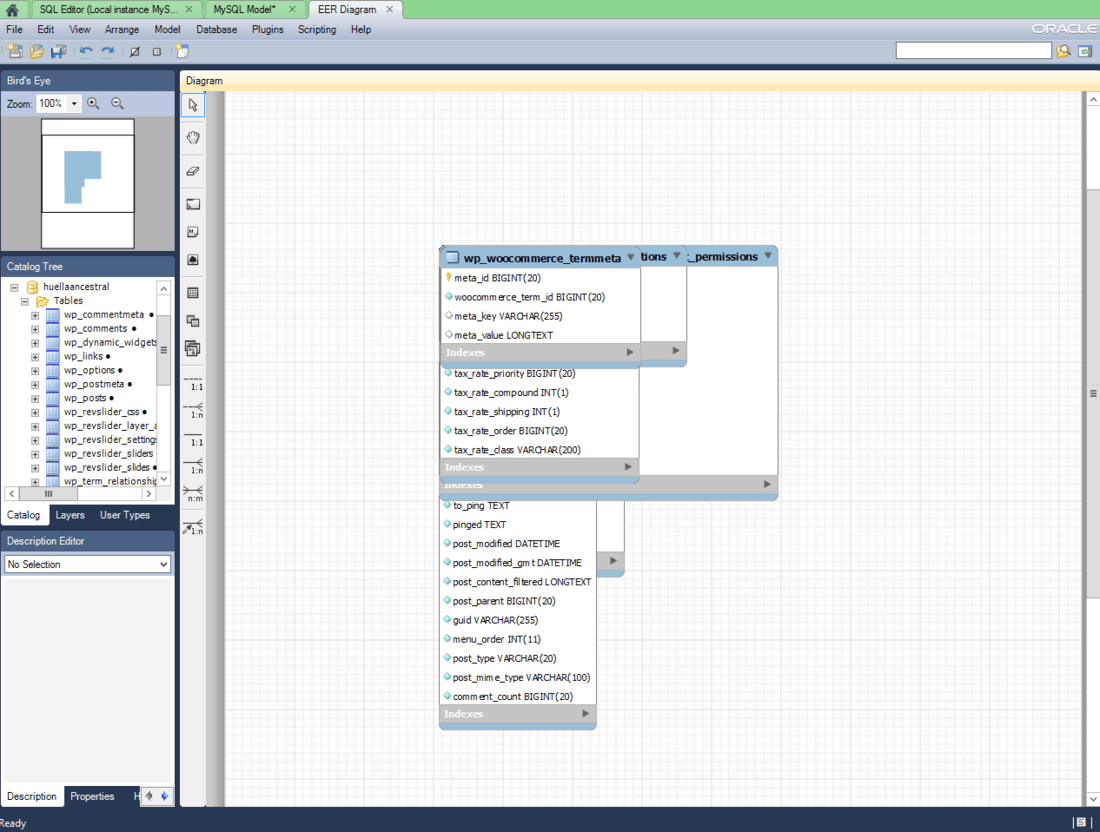The width and height of the screenshot is (1100, 832).
Task: Click the catalog tree horizontal scrollbar
Action: tap(79, 494)
